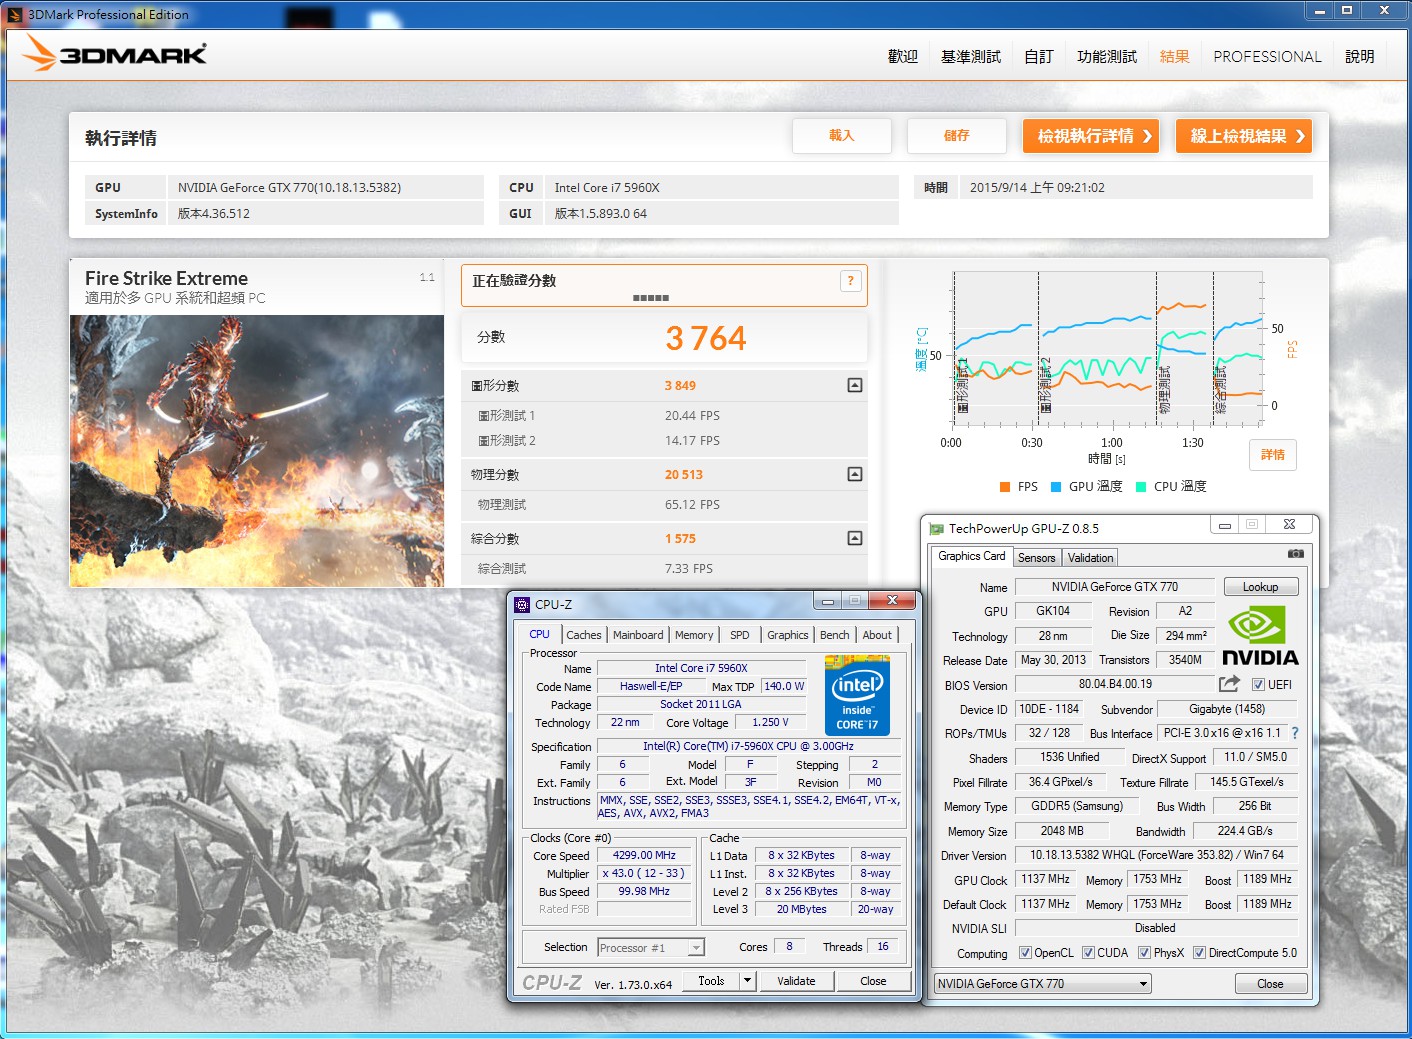Toggle the UEFI checkbox in GPU-Z

pyautogui.click(x=1258, y=685)
